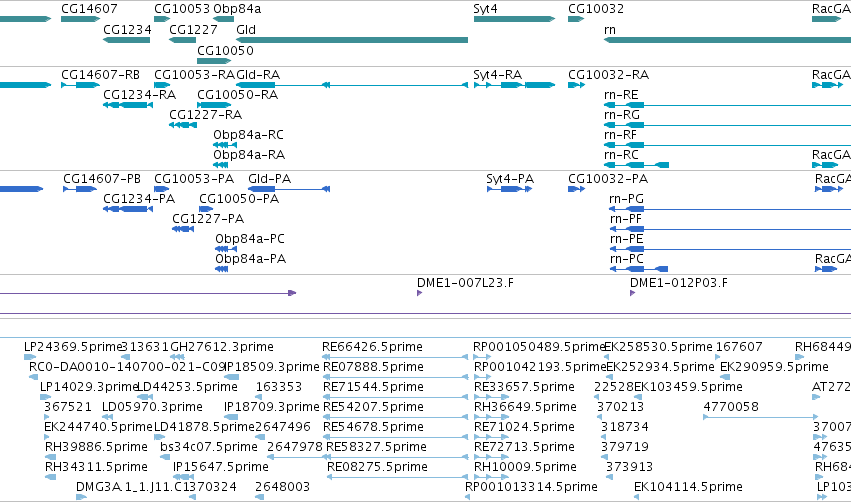The width and height of the screenshot is (851, 502).
Task: Click the CG10053-RA transcript label
Action: pos(195,74)
